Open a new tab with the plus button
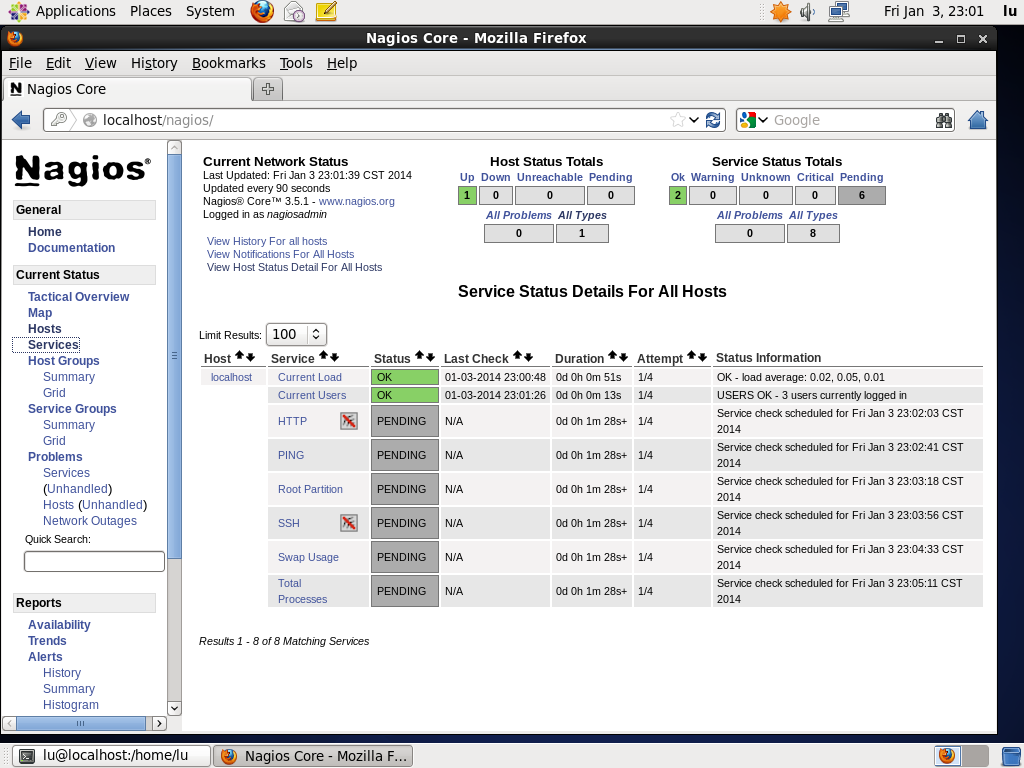The height and width of the screenshot is (768, 1024). [267, 89]
